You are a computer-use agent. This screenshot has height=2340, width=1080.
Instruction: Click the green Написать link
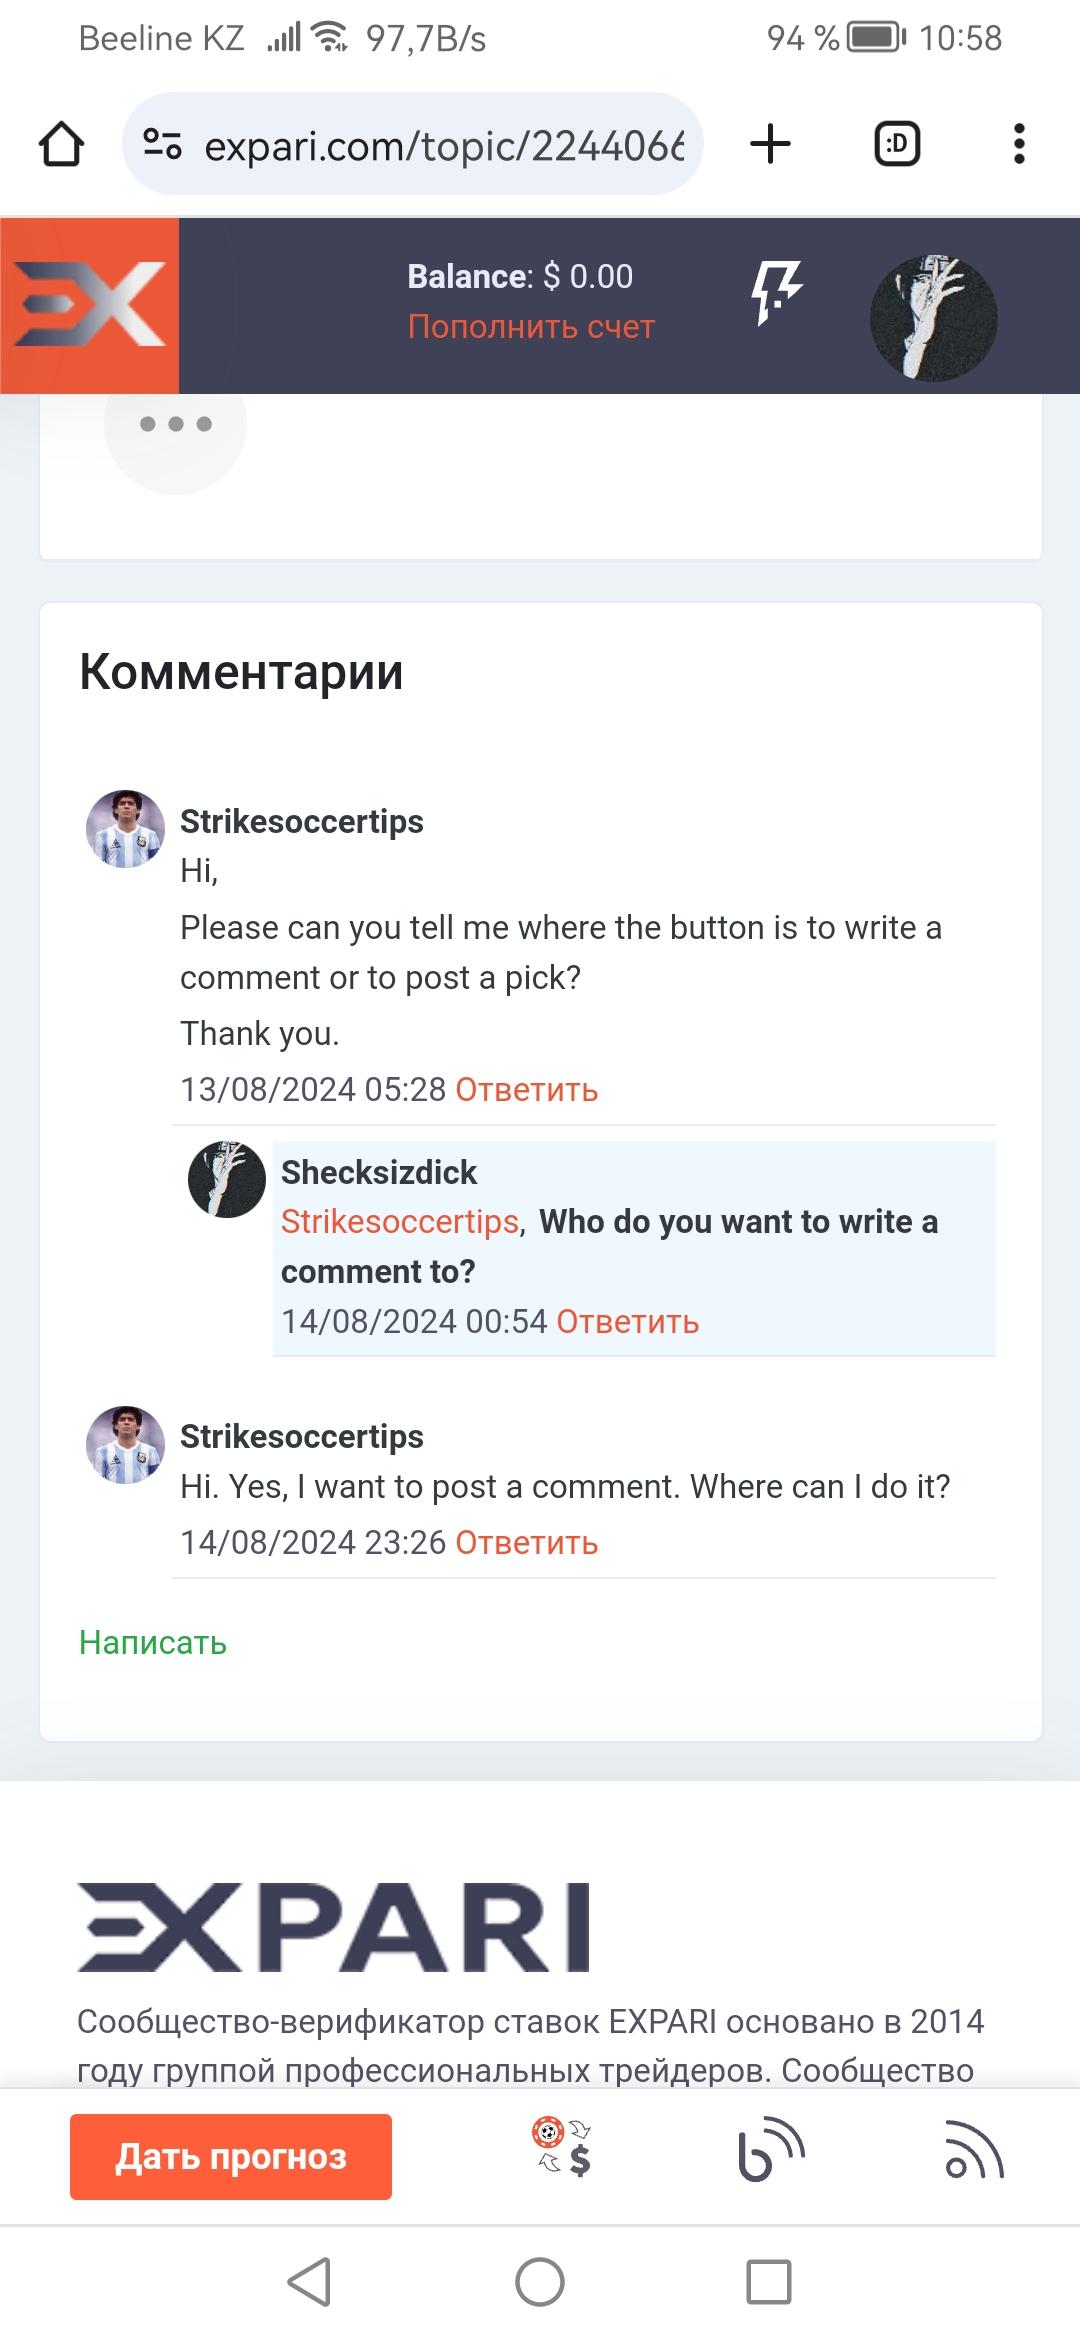(153, 1642)
